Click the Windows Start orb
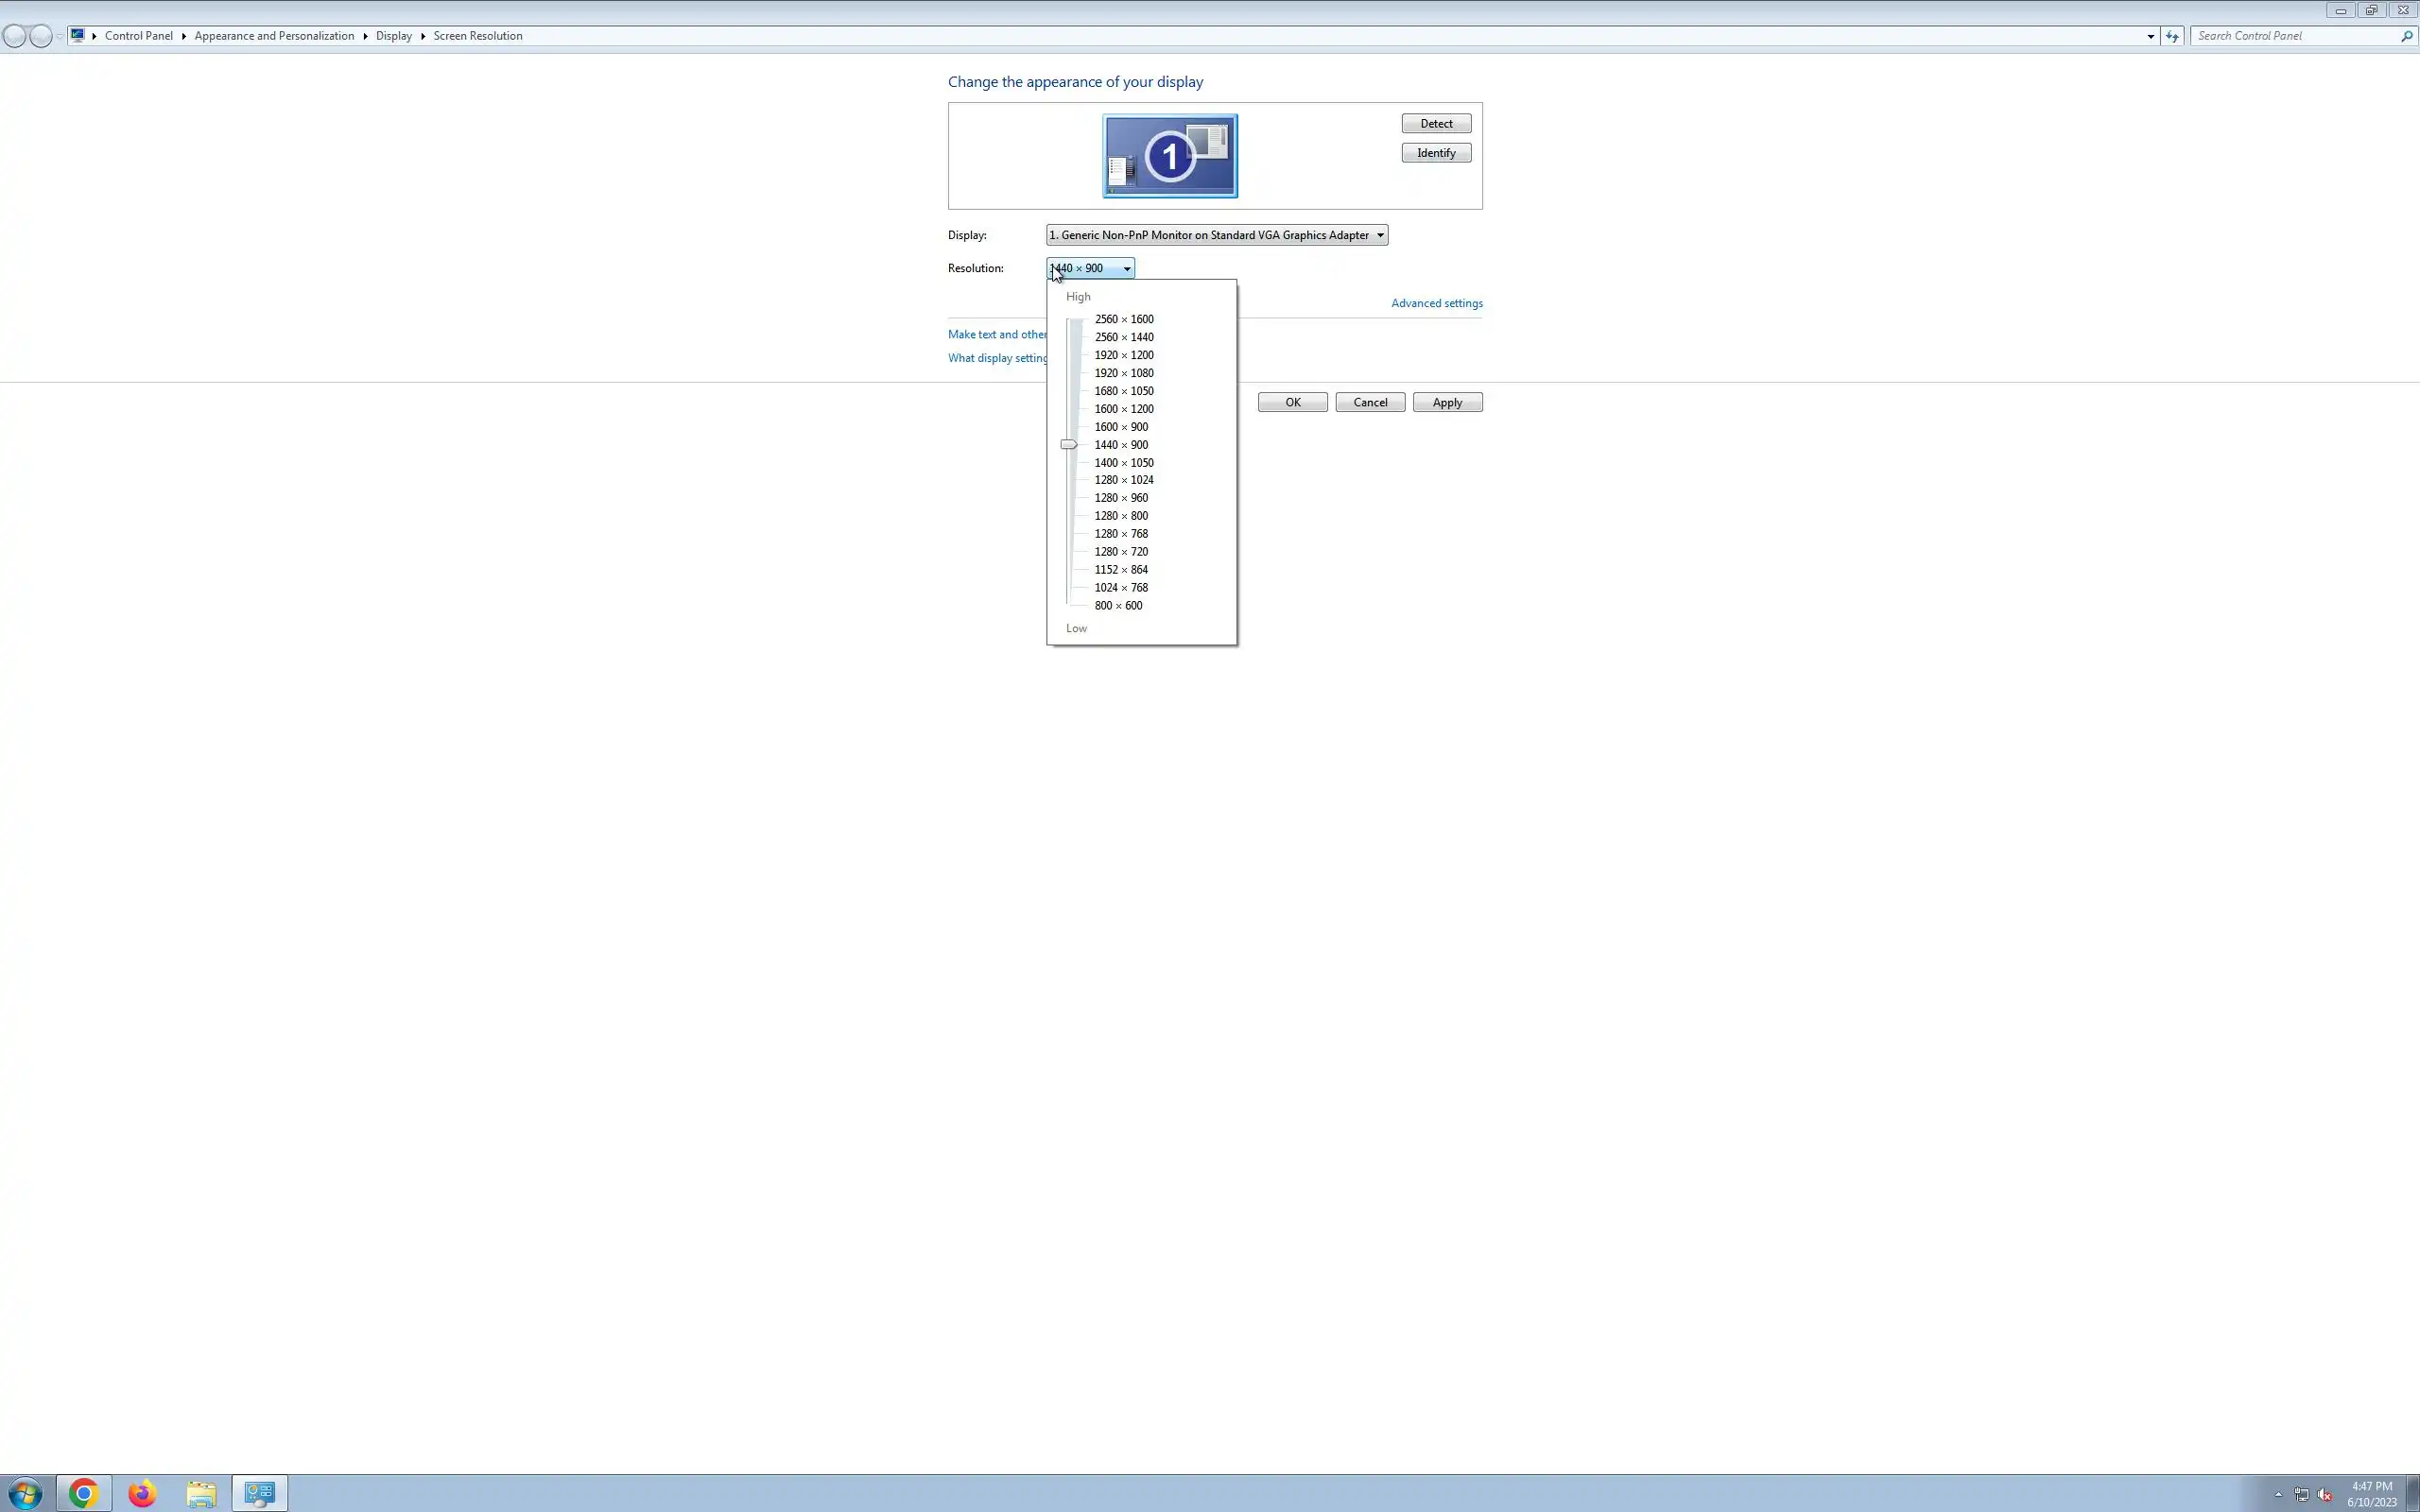This screenshot has height=1512, width=2420. pos(25,1493)
